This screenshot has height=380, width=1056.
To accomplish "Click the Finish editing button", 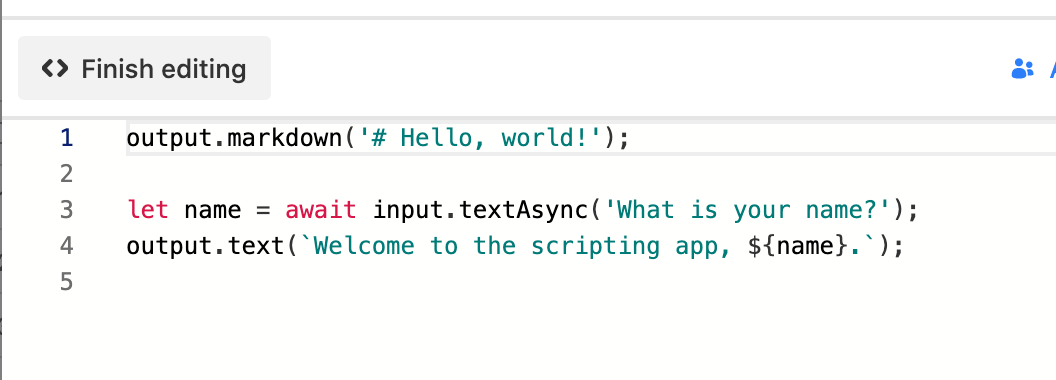I will click(144, 69).
